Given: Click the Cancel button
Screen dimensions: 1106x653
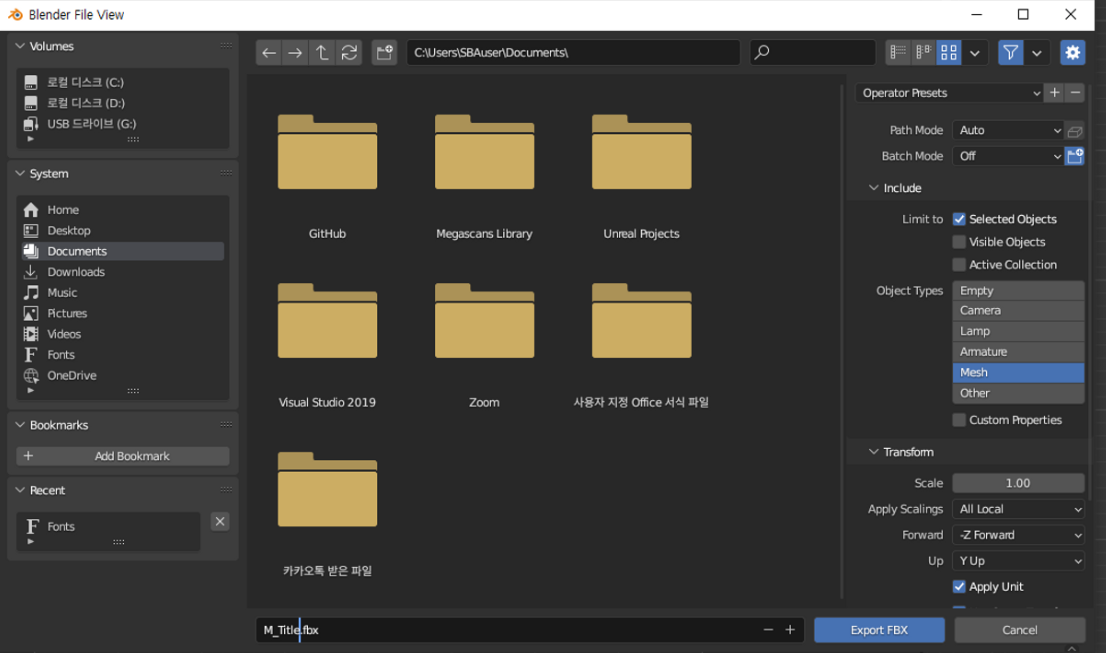Looking at the screenshot, I should [1020, 630].
